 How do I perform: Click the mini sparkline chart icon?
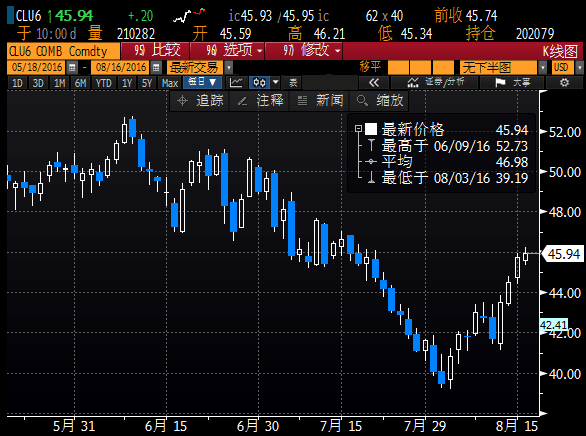point(189,16)
